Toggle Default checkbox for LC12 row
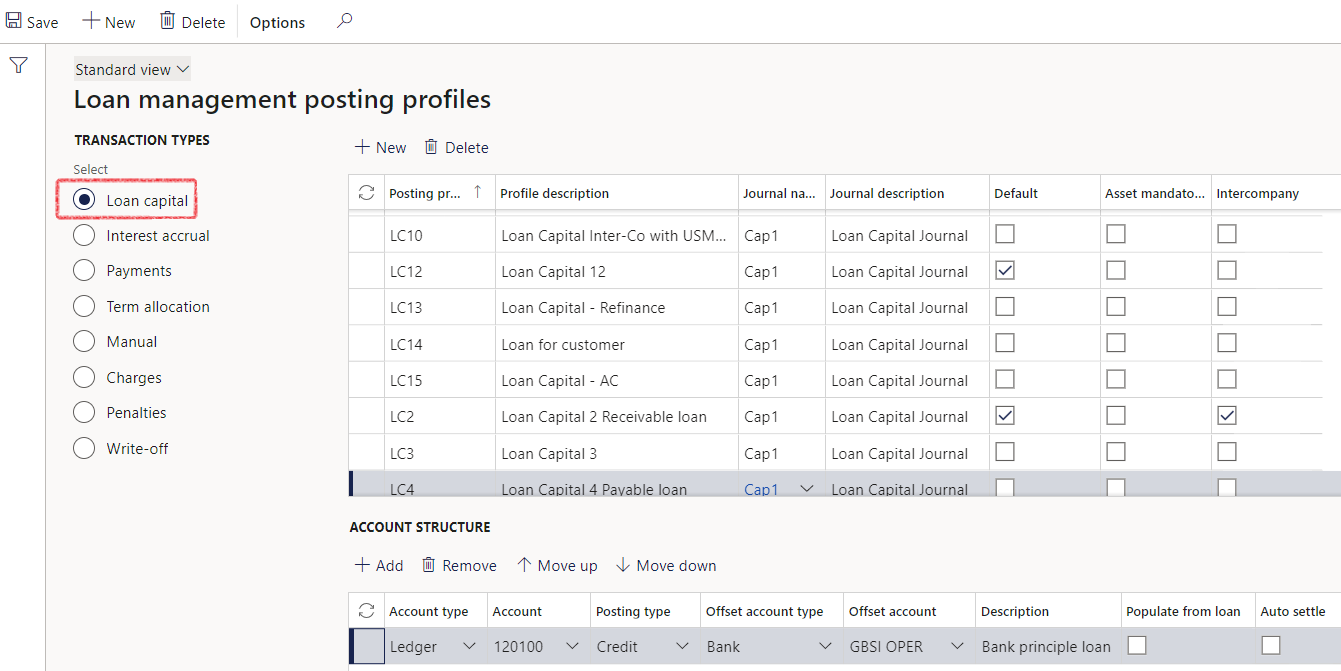This screenshot has width=1341, height=671. [x=1005, y=271]
